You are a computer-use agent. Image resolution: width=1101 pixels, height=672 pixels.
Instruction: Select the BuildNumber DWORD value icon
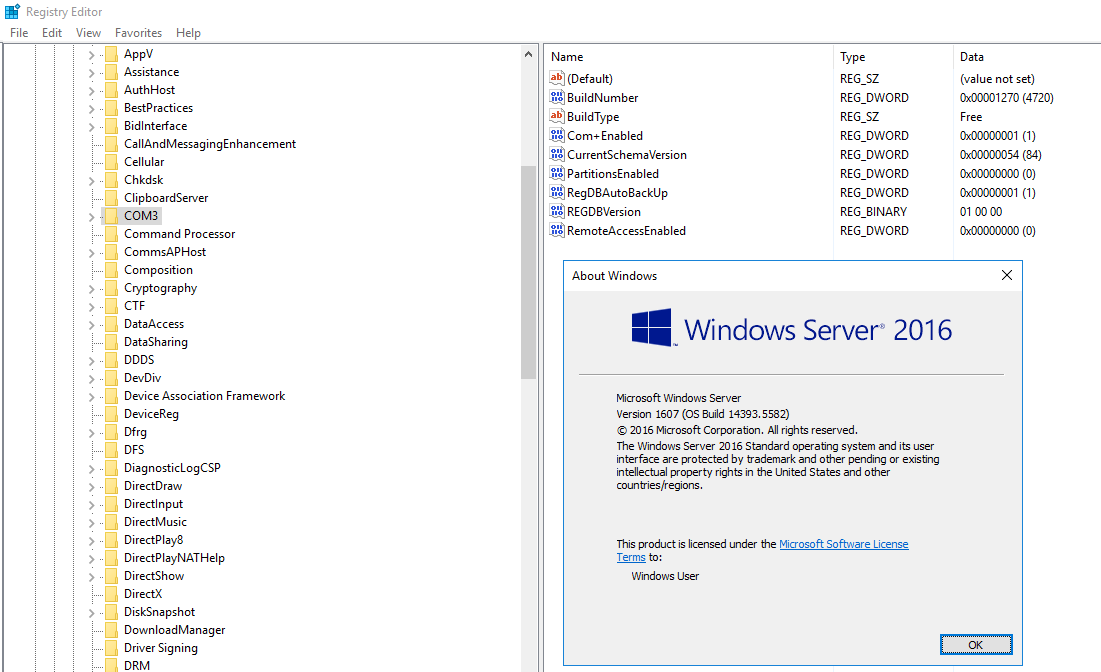pos(557,97)
